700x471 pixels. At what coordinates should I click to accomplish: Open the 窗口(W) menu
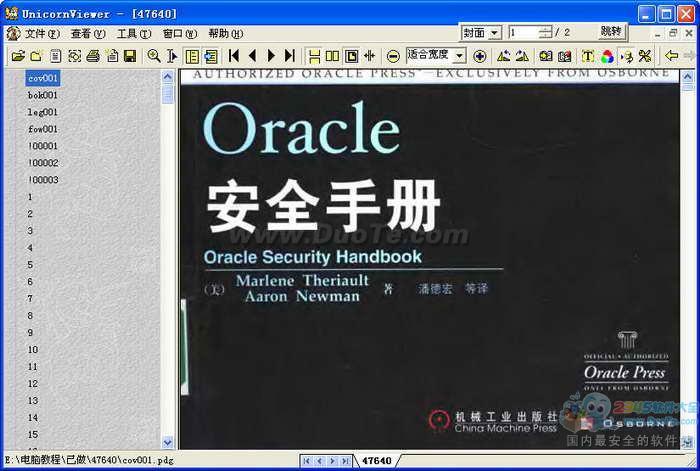[179, 33]
